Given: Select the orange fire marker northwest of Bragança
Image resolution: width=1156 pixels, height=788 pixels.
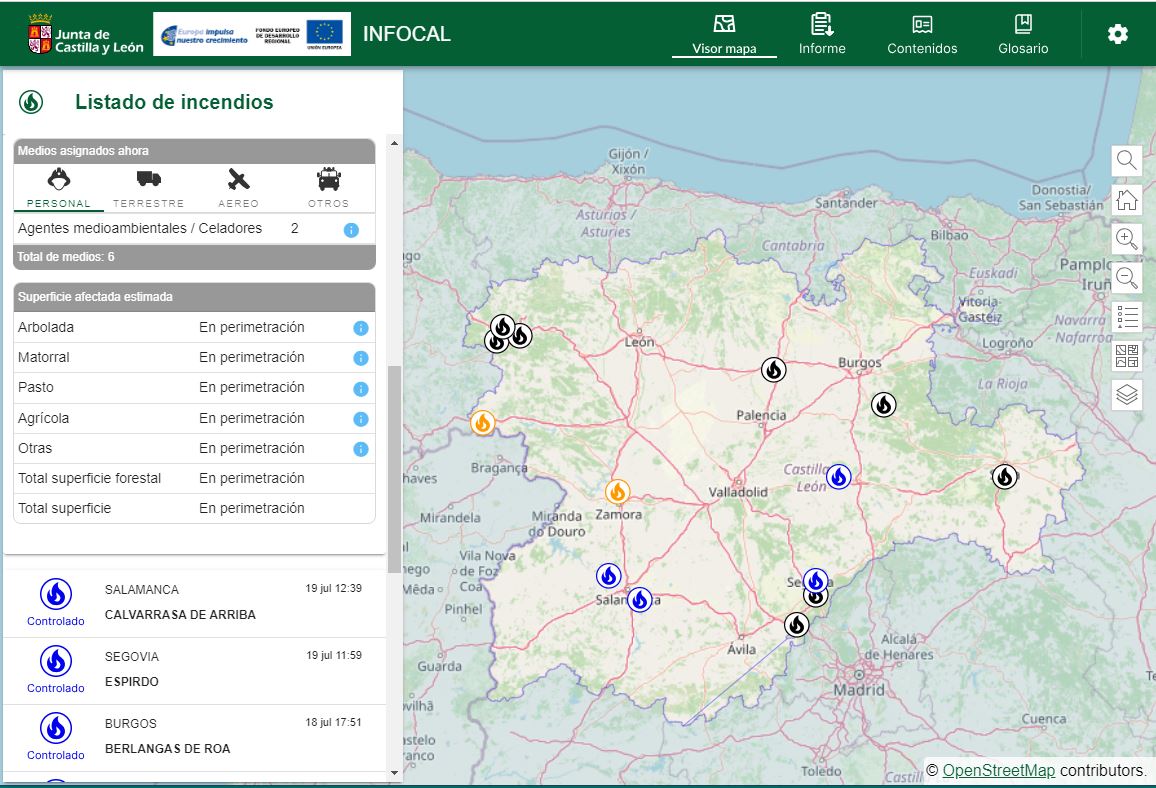Looking at the screenshot, I should (x=483, y=423).
